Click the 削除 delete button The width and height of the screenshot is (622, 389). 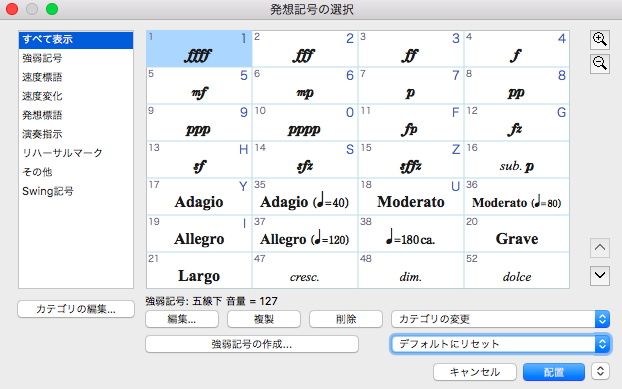[346, 319]
